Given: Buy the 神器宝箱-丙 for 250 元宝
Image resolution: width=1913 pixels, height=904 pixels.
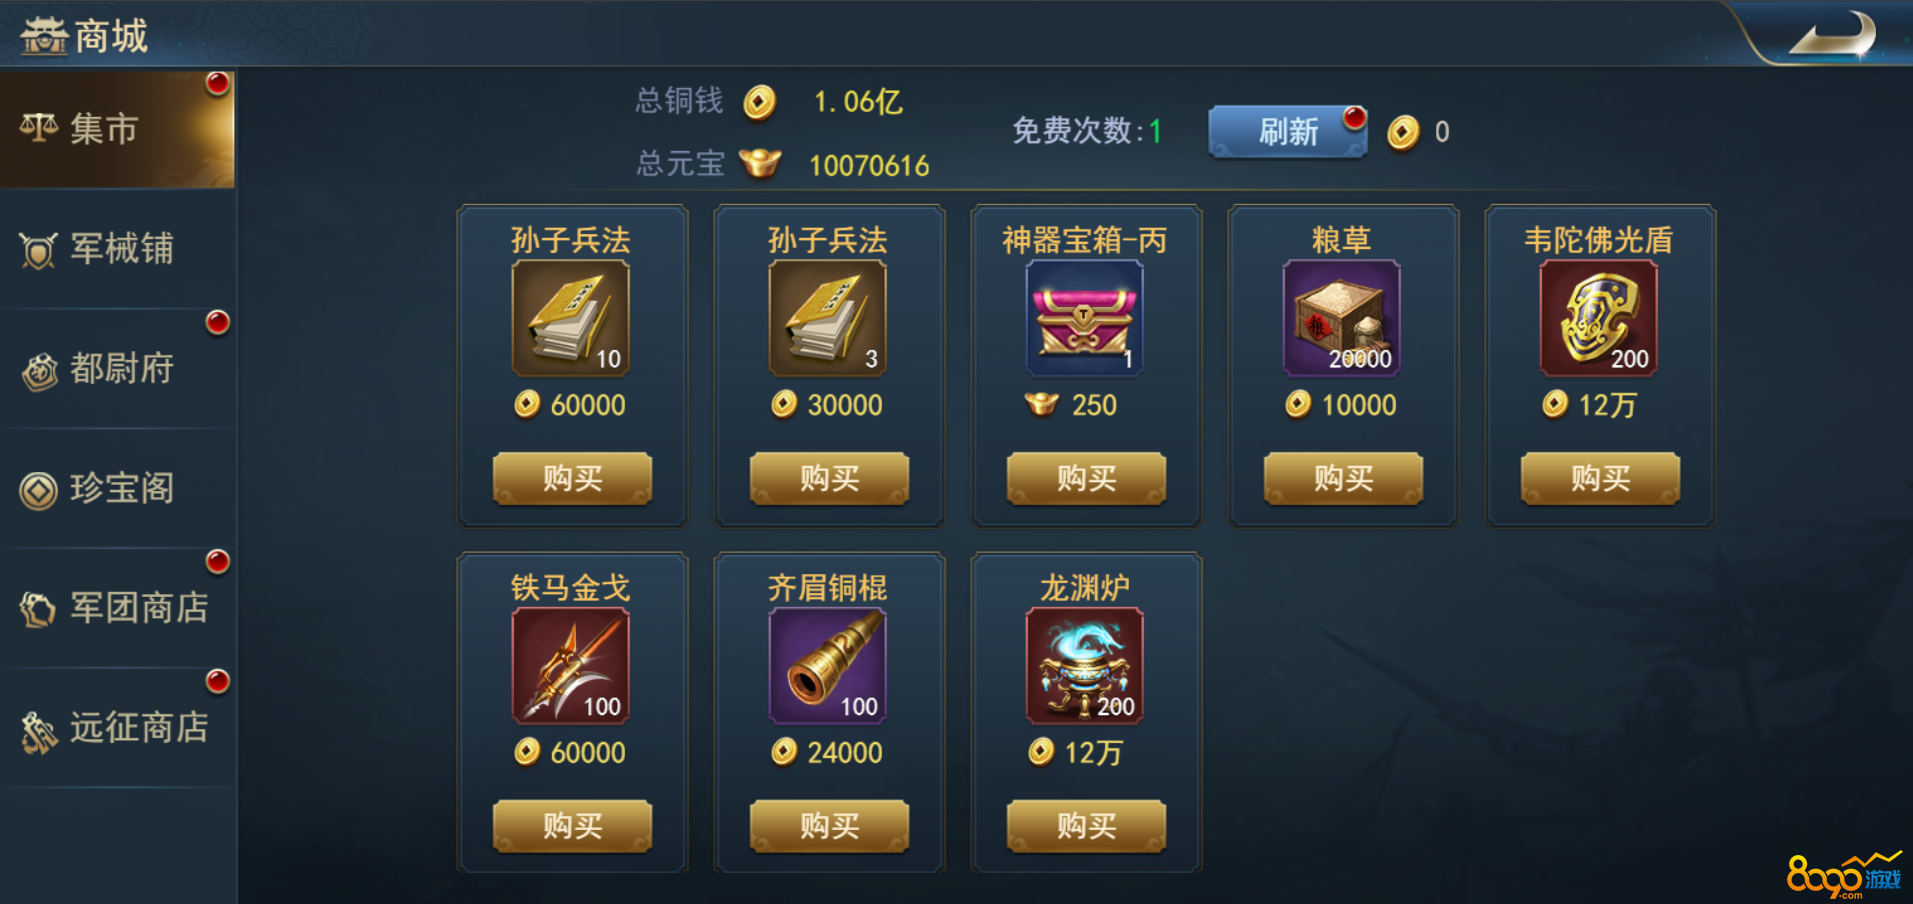Looking at the screenshot, I should pos(1086,478).
